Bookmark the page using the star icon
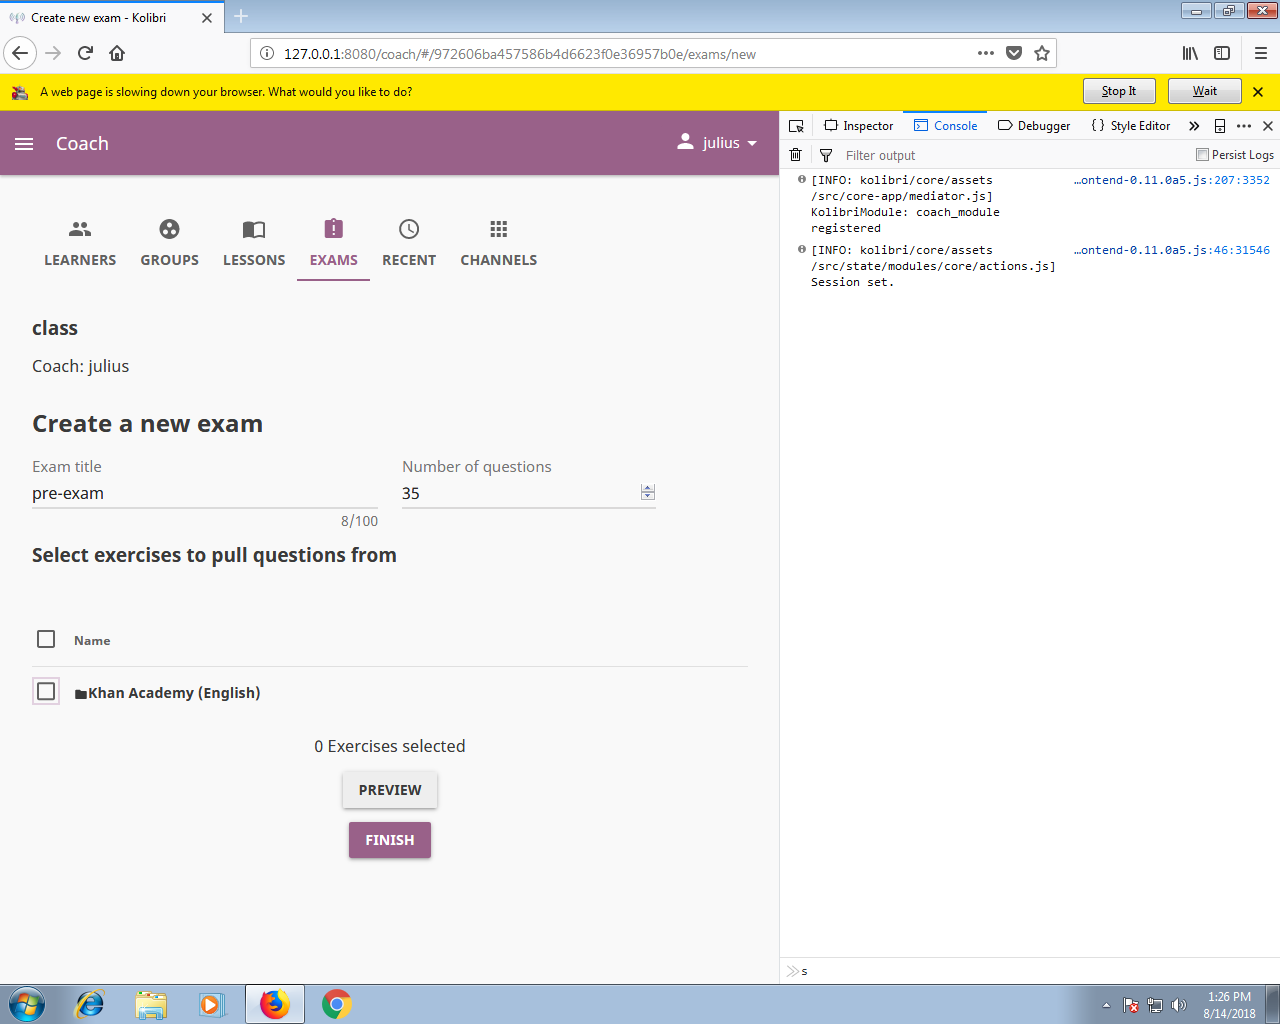The image size is (1280, 1024). point(1040,53)
